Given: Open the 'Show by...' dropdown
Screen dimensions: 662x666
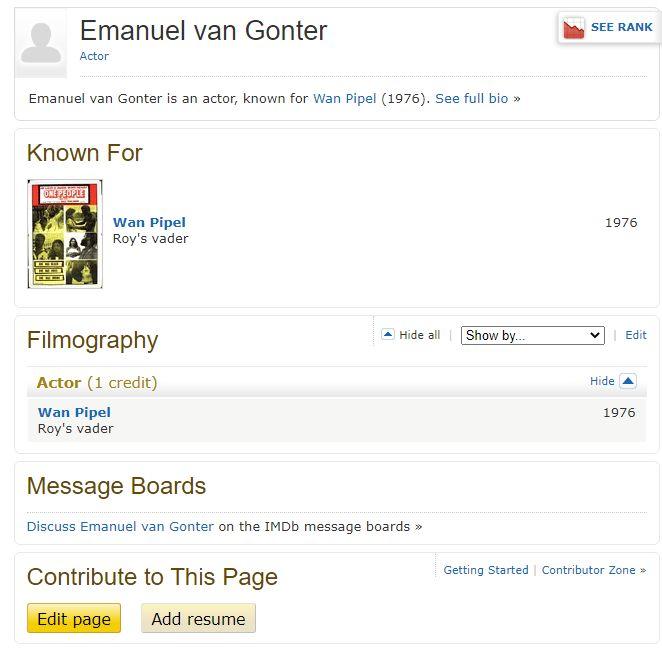Looking at the screenshot, I should click(533, 335).
